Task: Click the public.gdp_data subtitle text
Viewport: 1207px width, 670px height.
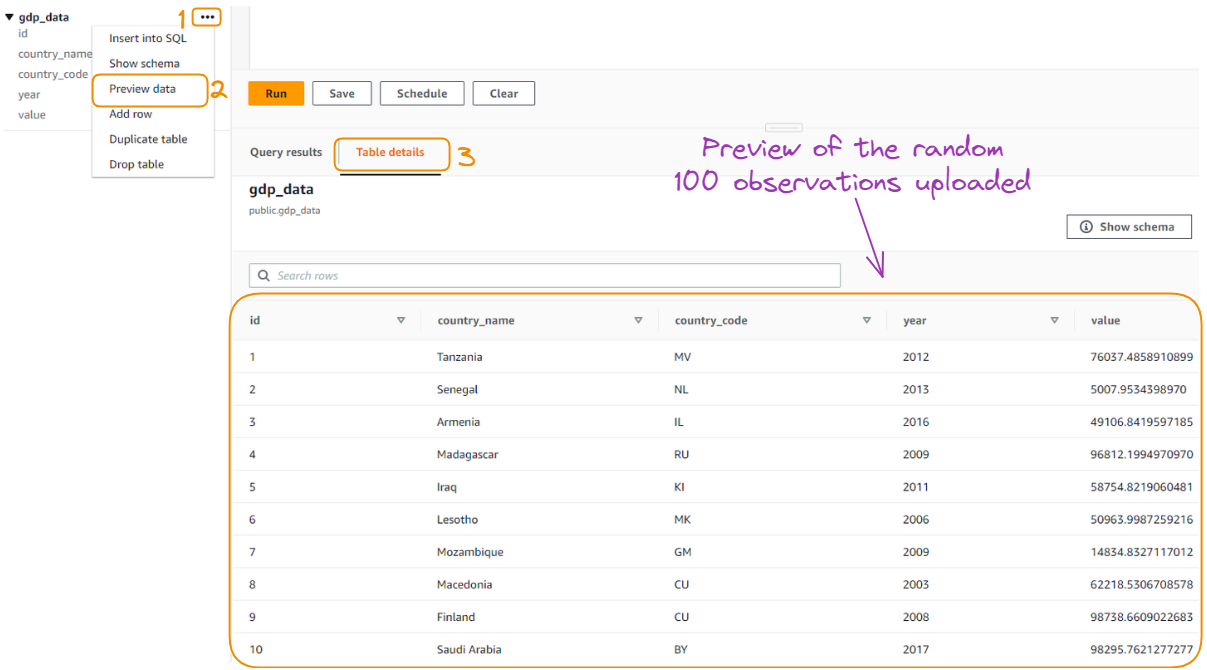Action: tap(285, 211)
